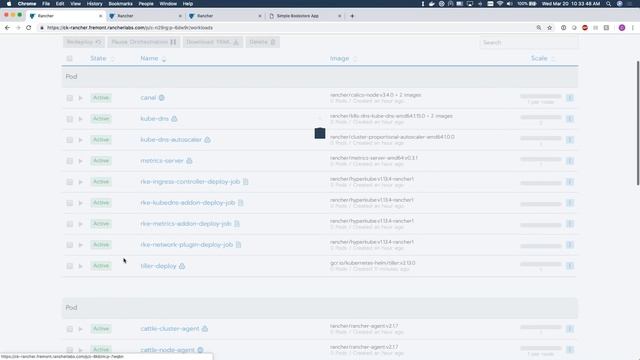Click the scale bar for the canal row

click(541, 96)
